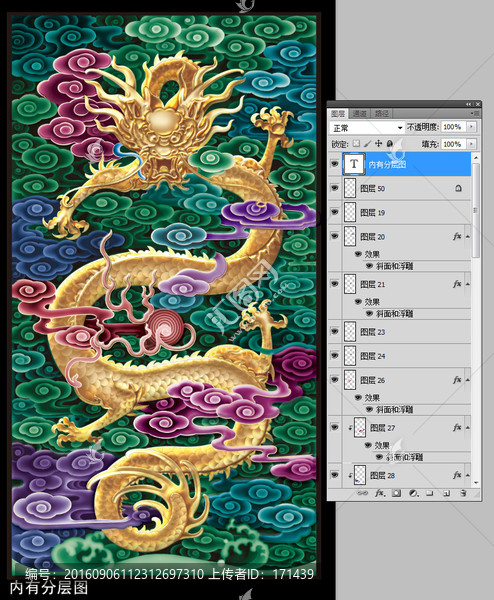This screenshot has height=600, width=494.
Task: Toggle visibility of 图层 24
Action: pos(335,355)
